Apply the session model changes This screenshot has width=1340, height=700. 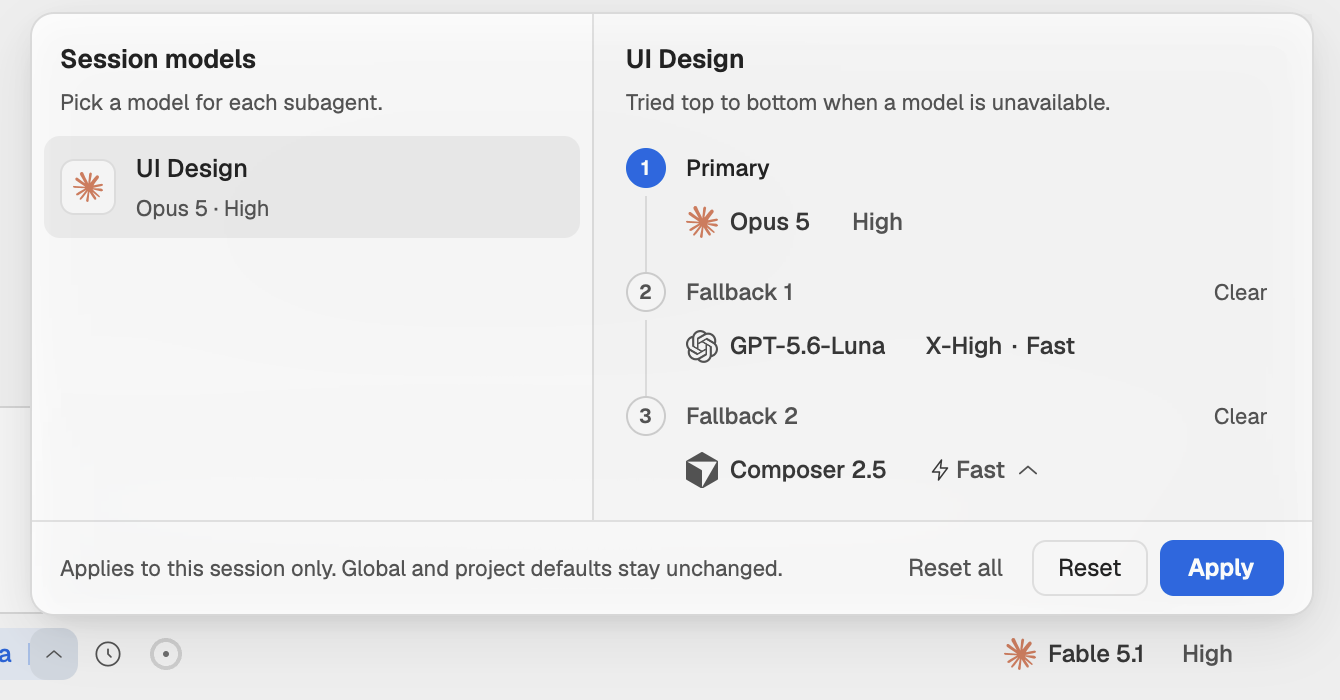1221,568
